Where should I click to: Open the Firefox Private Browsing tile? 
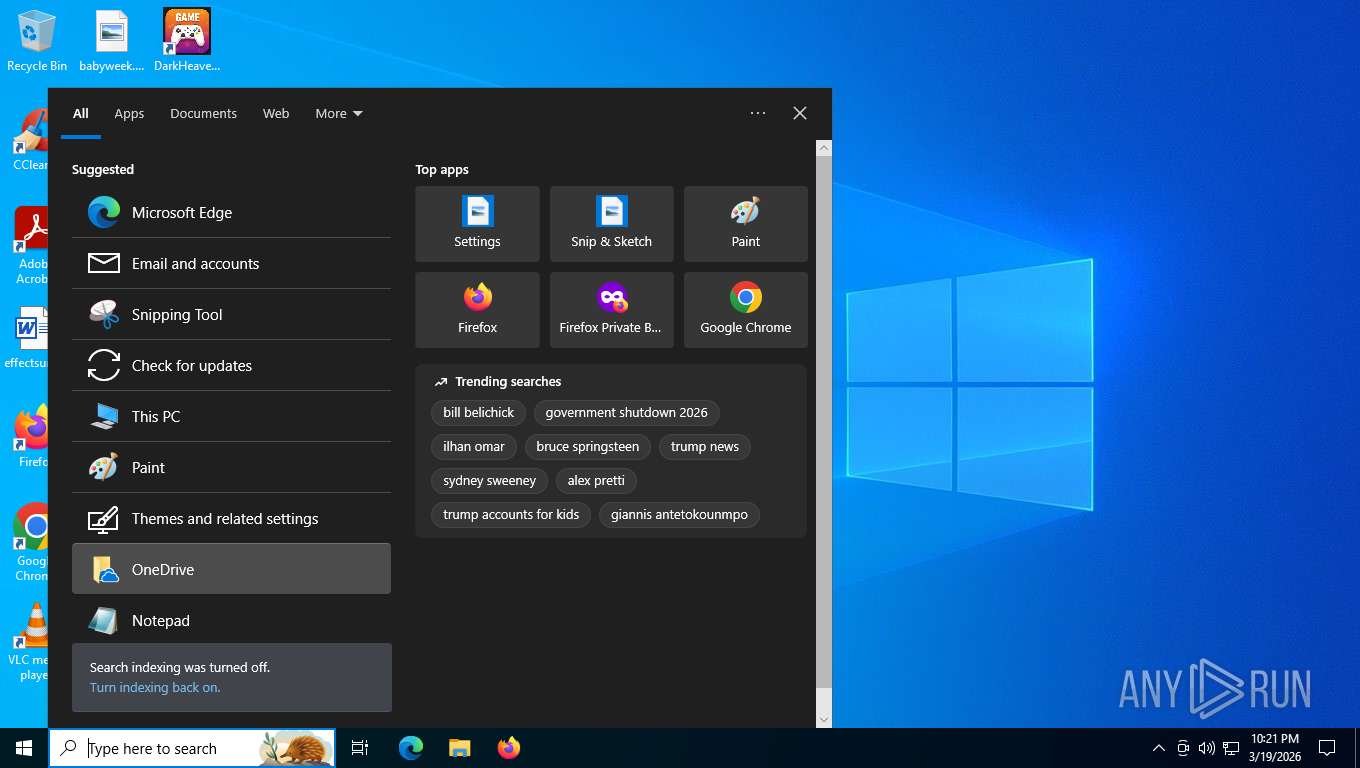coord(611,310)
